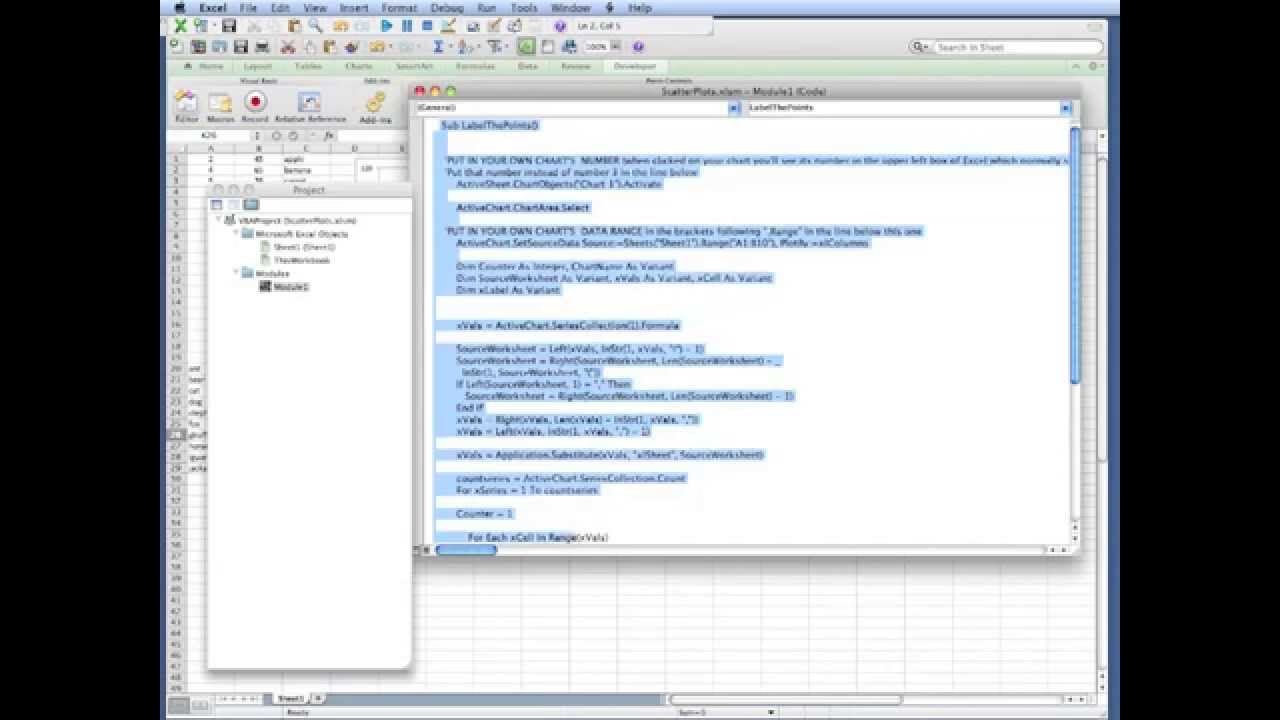
Task: Open the Name Box dropdown arrow
Action: pyautogui.click(x=257, y=135)
